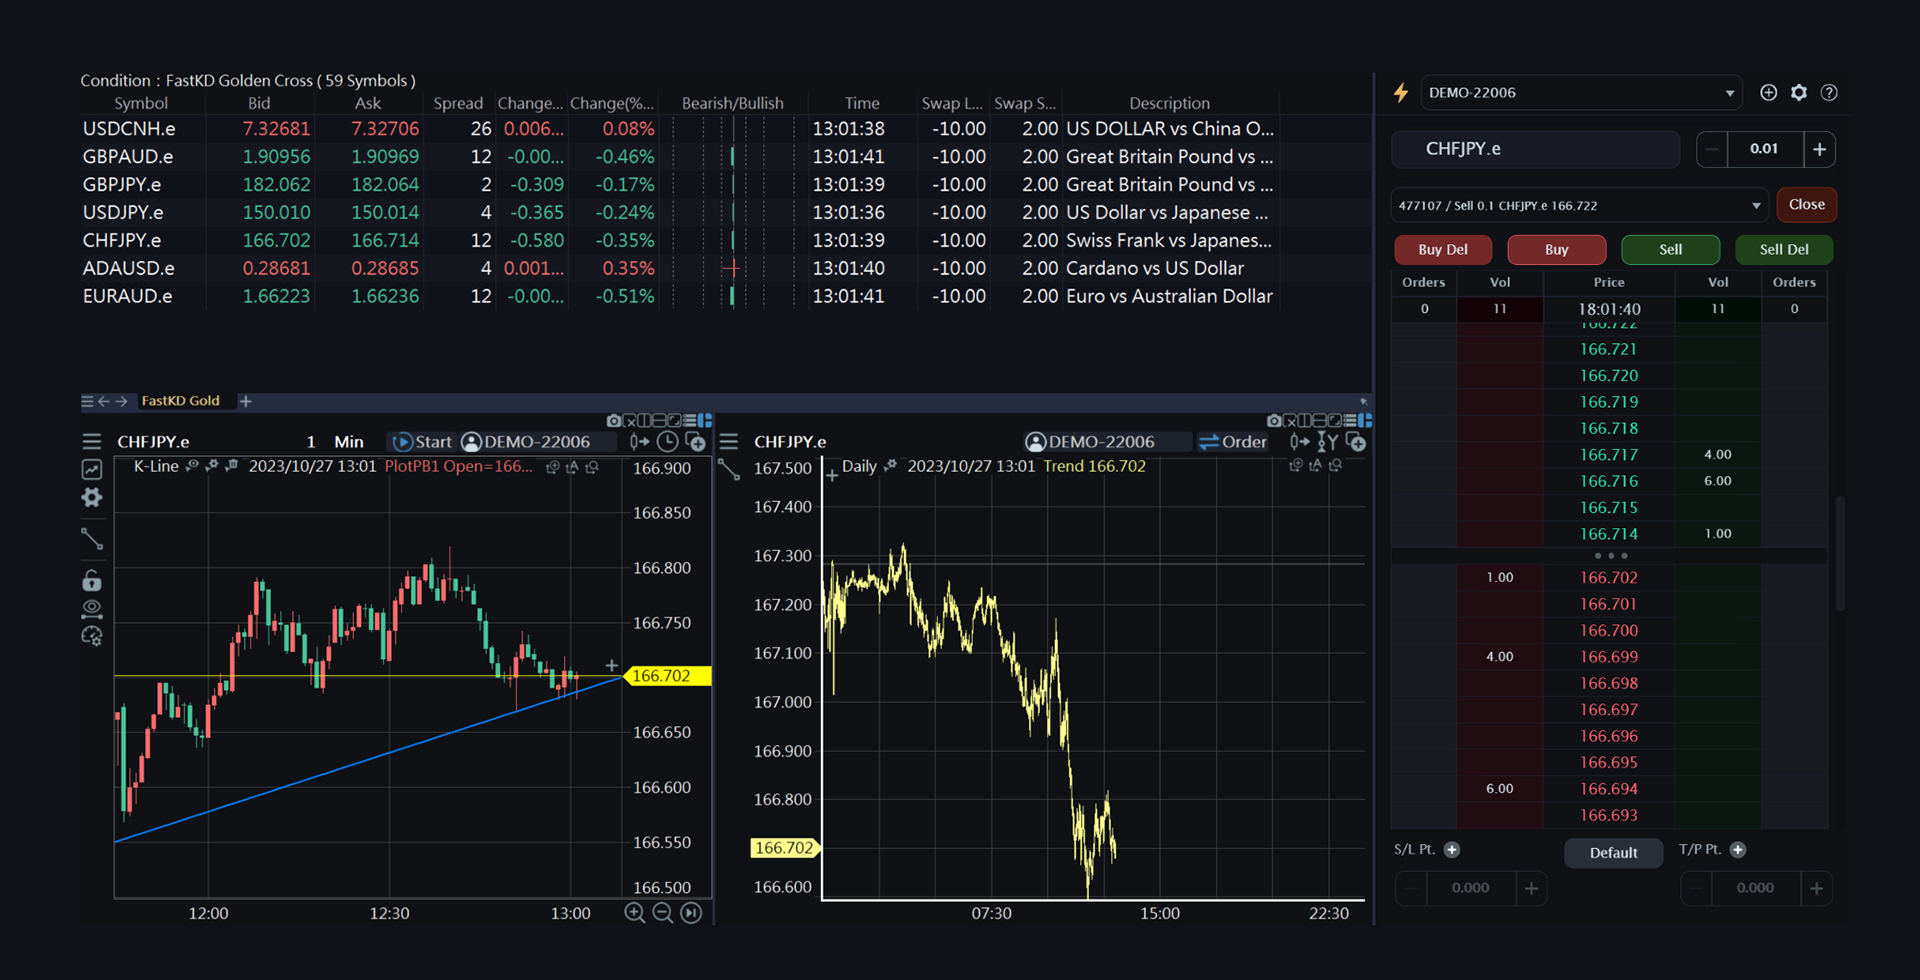This screenshot has height=980, width=1920.
Task: Click the add-chart overlay icon in right chart toolbar
Action: (x=1356, y=442)
